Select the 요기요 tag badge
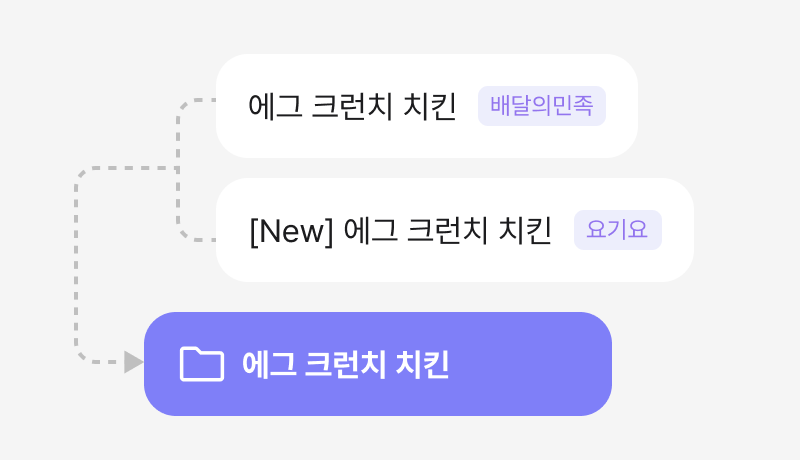Screen dimensions: 800x460 pos(617,230)
